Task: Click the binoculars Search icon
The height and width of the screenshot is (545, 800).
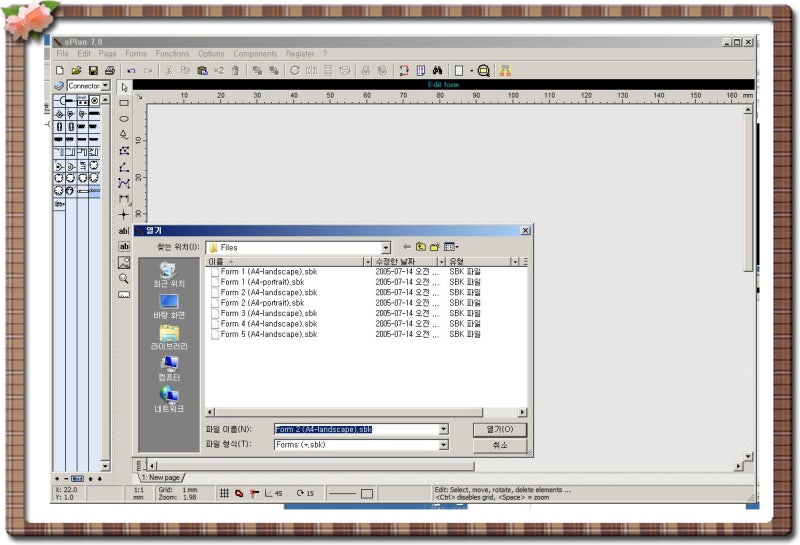Action: [x=437, y=70]
